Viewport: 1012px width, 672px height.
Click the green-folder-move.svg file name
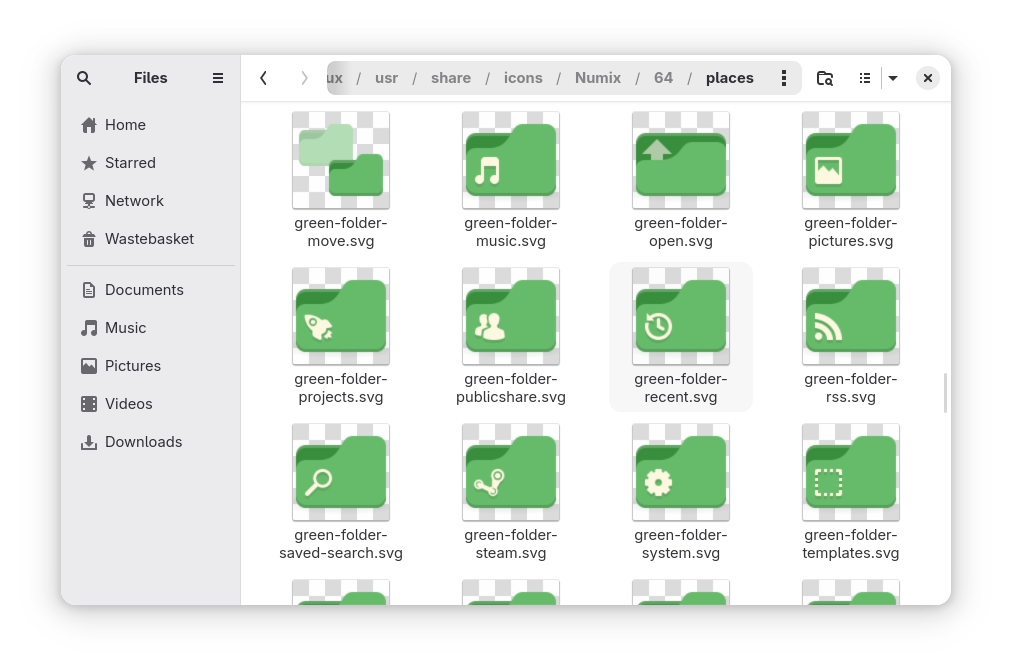point(341,232)
